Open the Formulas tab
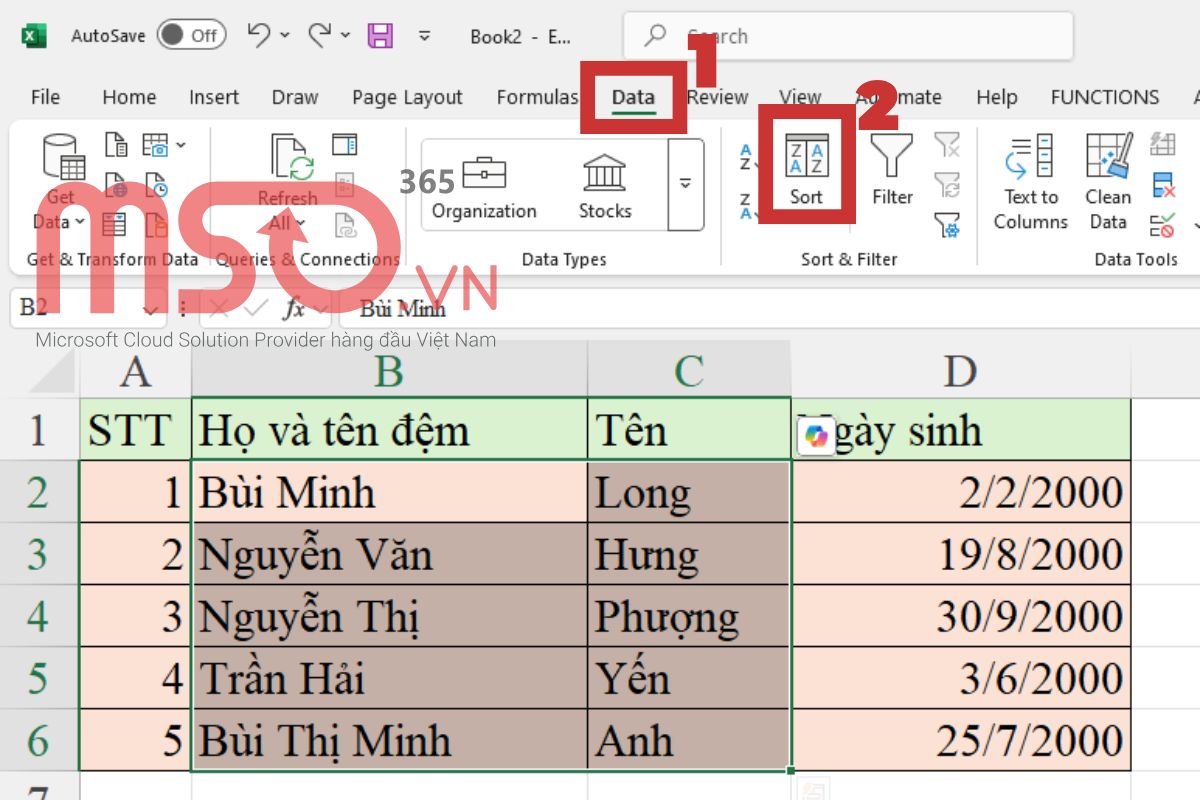 (538, 97)
